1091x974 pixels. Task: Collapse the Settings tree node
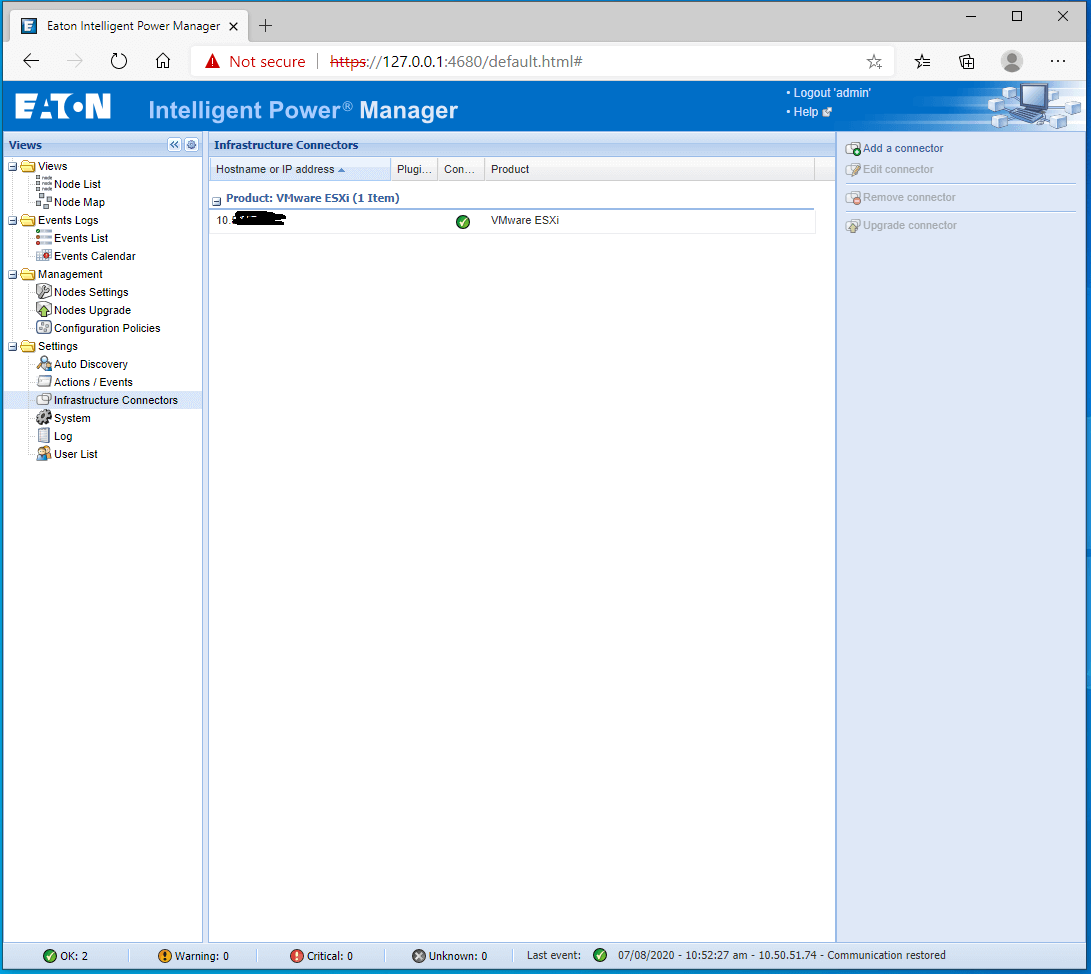click(14, 346)
